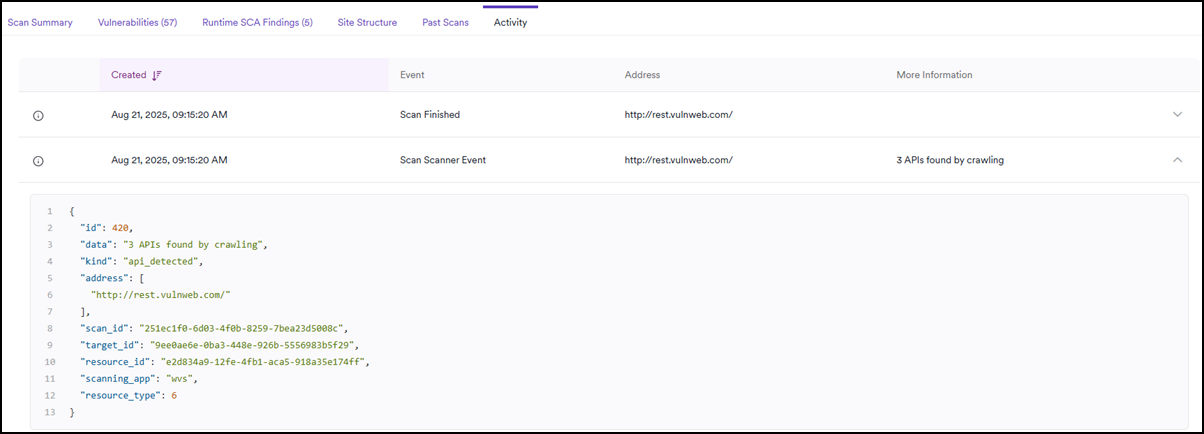The width and height of the screenshot is (1204, 434).
Task: Open the Vulnerabilities (57) tab
Action: [x=137, y=22]
